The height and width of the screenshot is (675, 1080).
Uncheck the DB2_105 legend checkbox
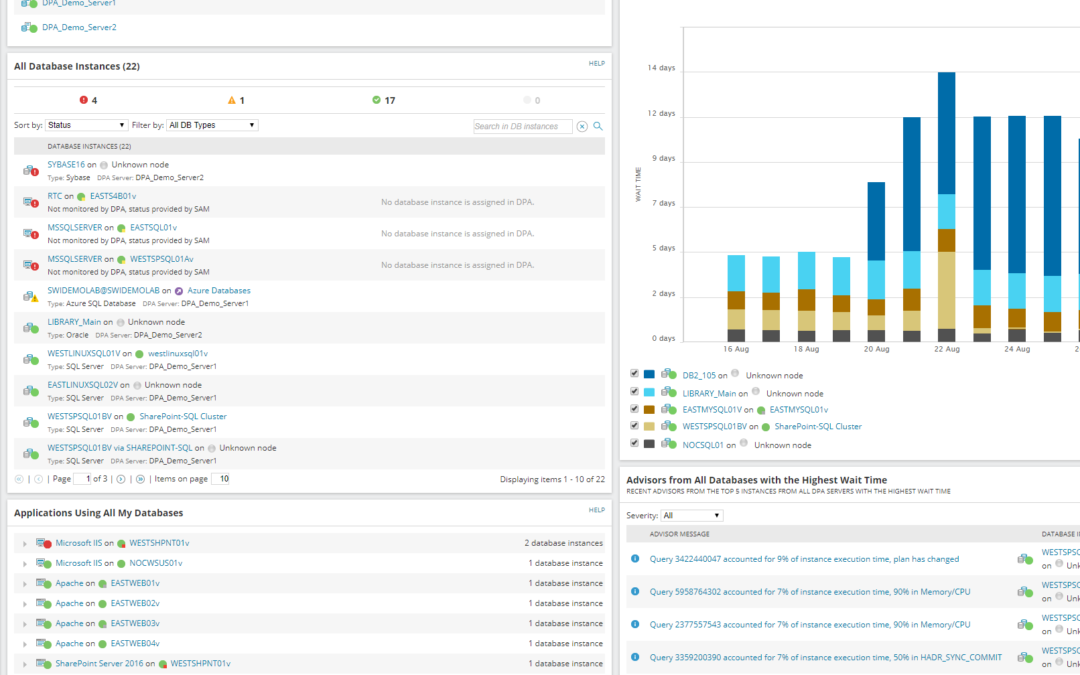coord(634,373)
